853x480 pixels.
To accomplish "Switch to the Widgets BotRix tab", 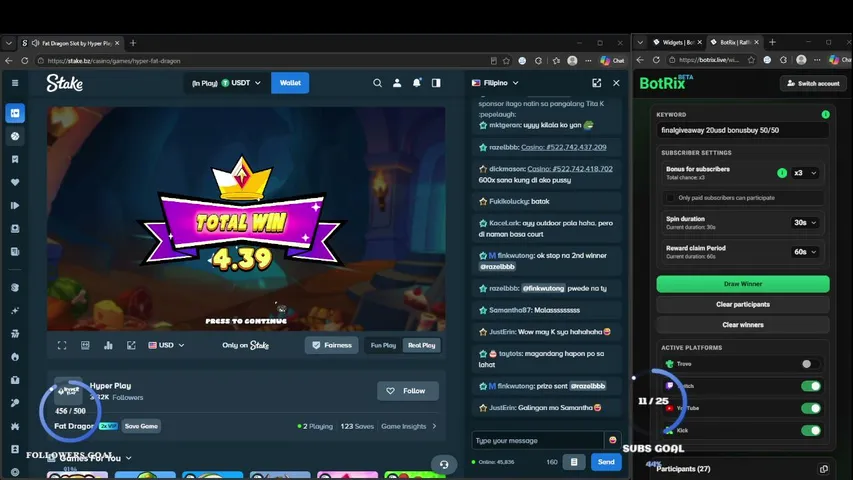I will [677, 42].
